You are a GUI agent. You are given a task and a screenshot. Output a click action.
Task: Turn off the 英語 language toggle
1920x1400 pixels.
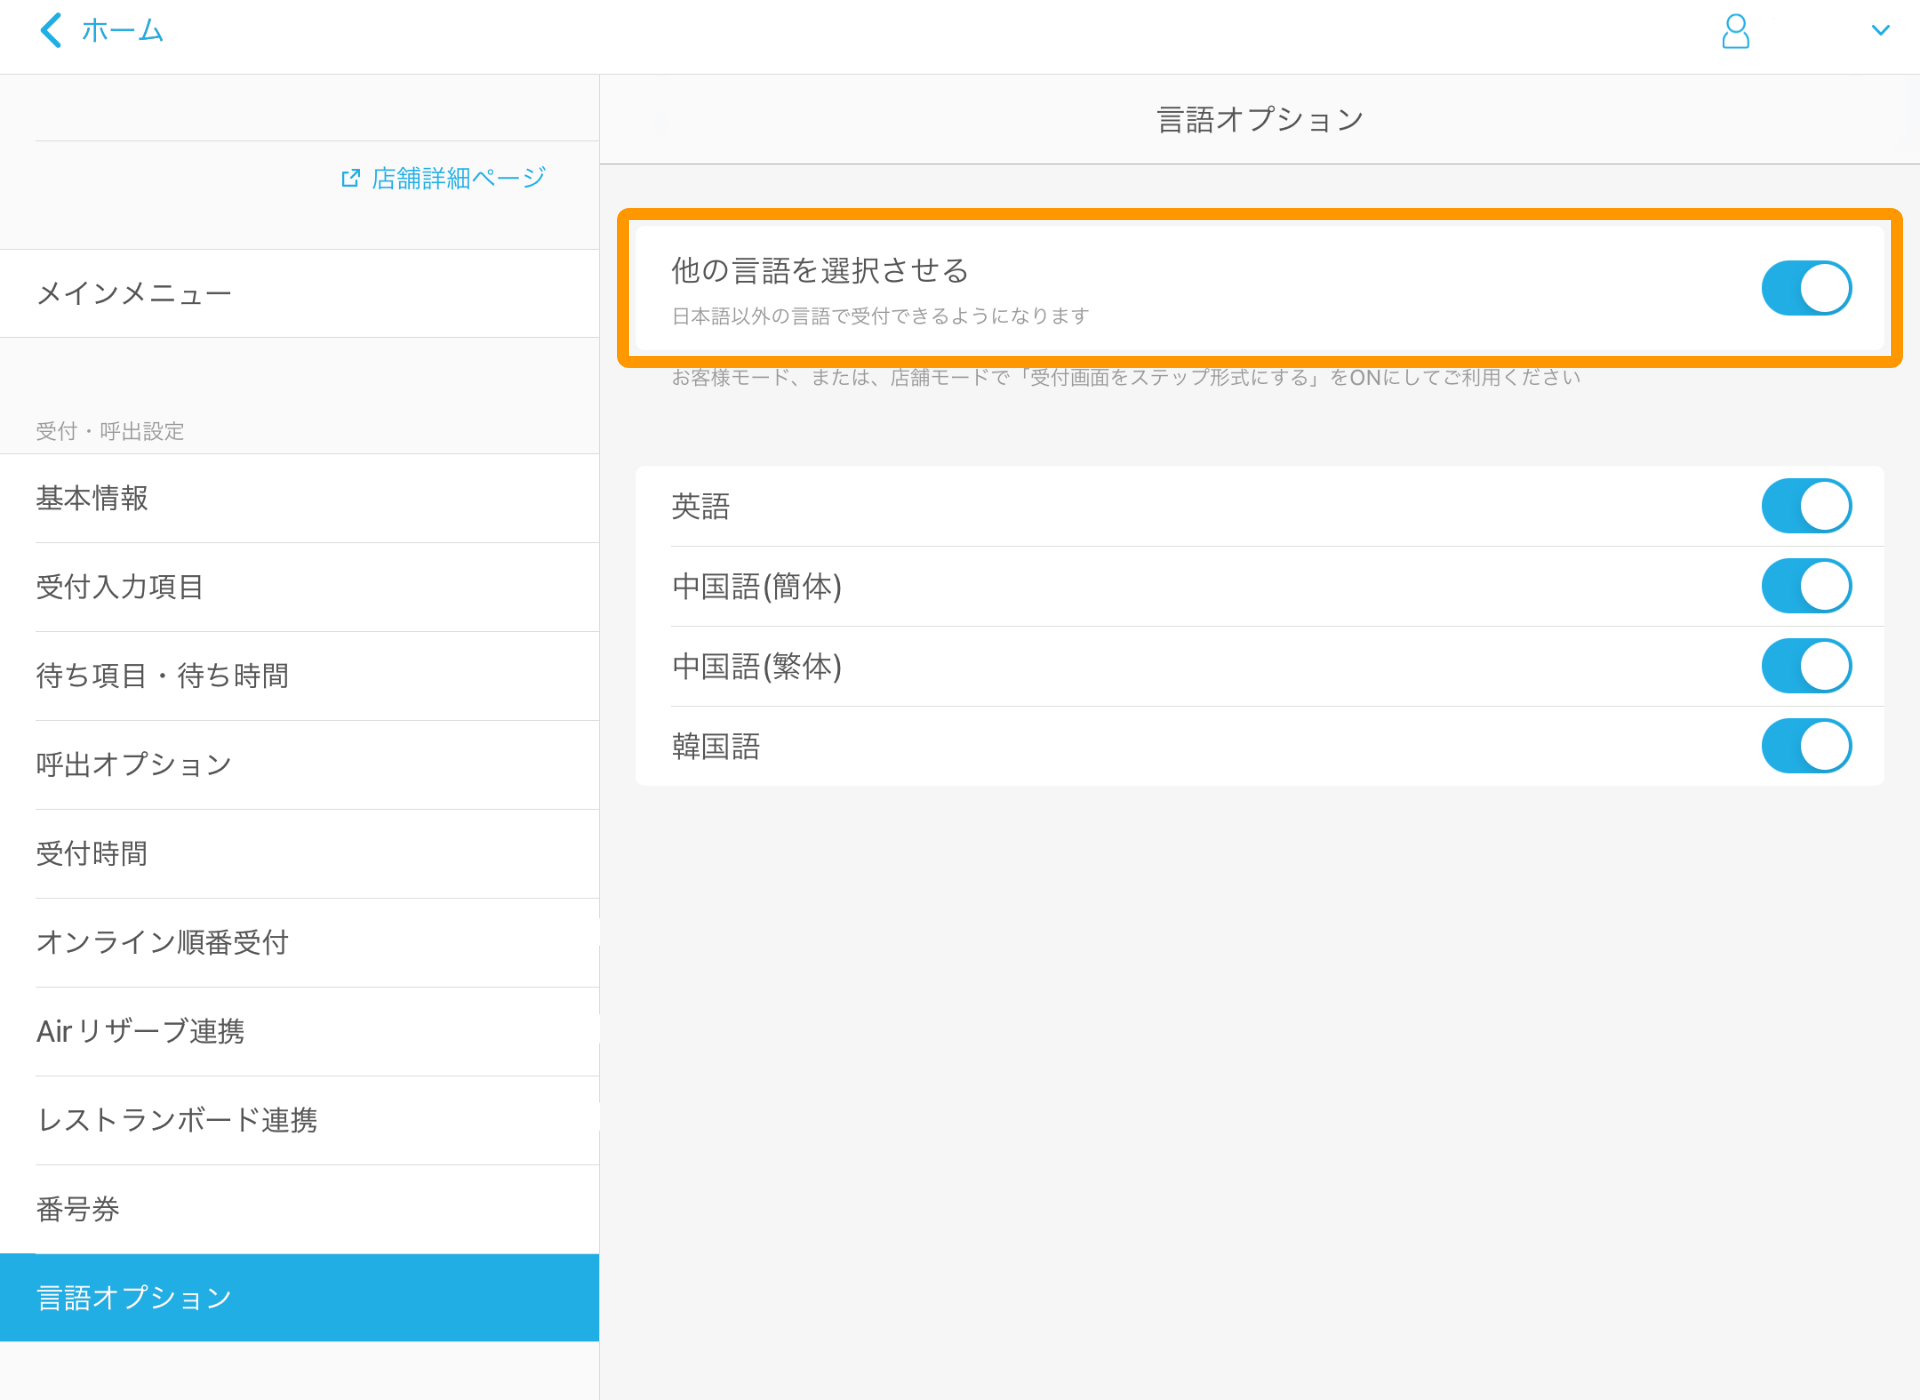(x=1806, y=505)
